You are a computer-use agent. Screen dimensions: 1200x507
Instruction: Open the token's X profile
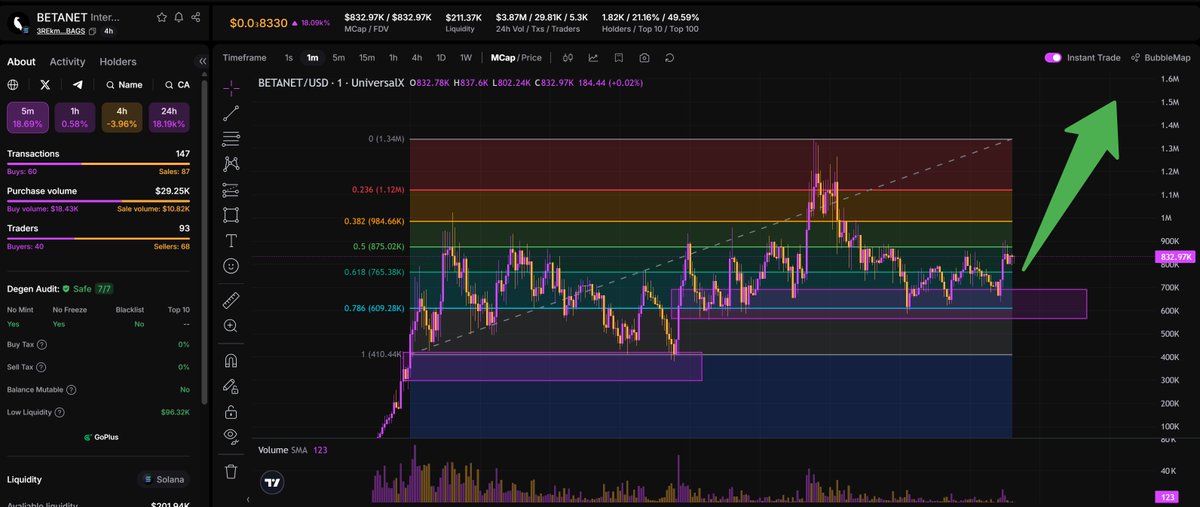[x=45, y=85]
